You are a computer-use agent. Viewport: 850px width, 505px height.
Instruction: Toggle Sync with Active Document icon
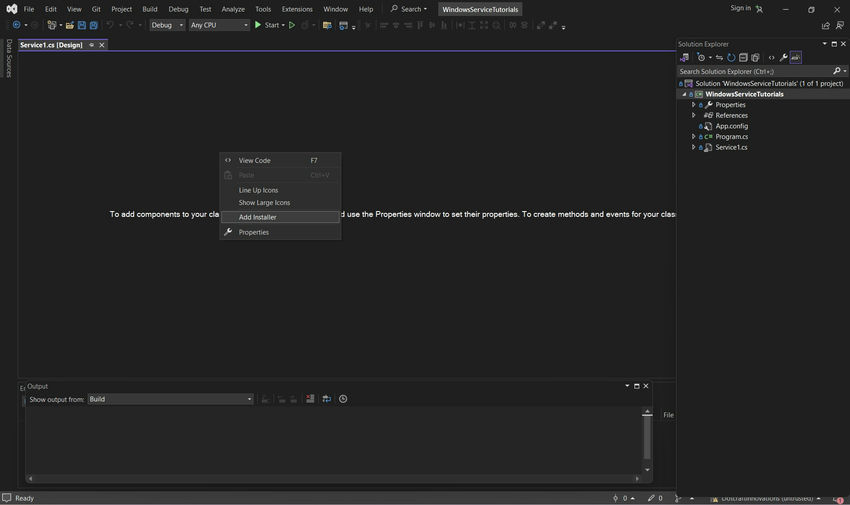(x=719, y=57)
